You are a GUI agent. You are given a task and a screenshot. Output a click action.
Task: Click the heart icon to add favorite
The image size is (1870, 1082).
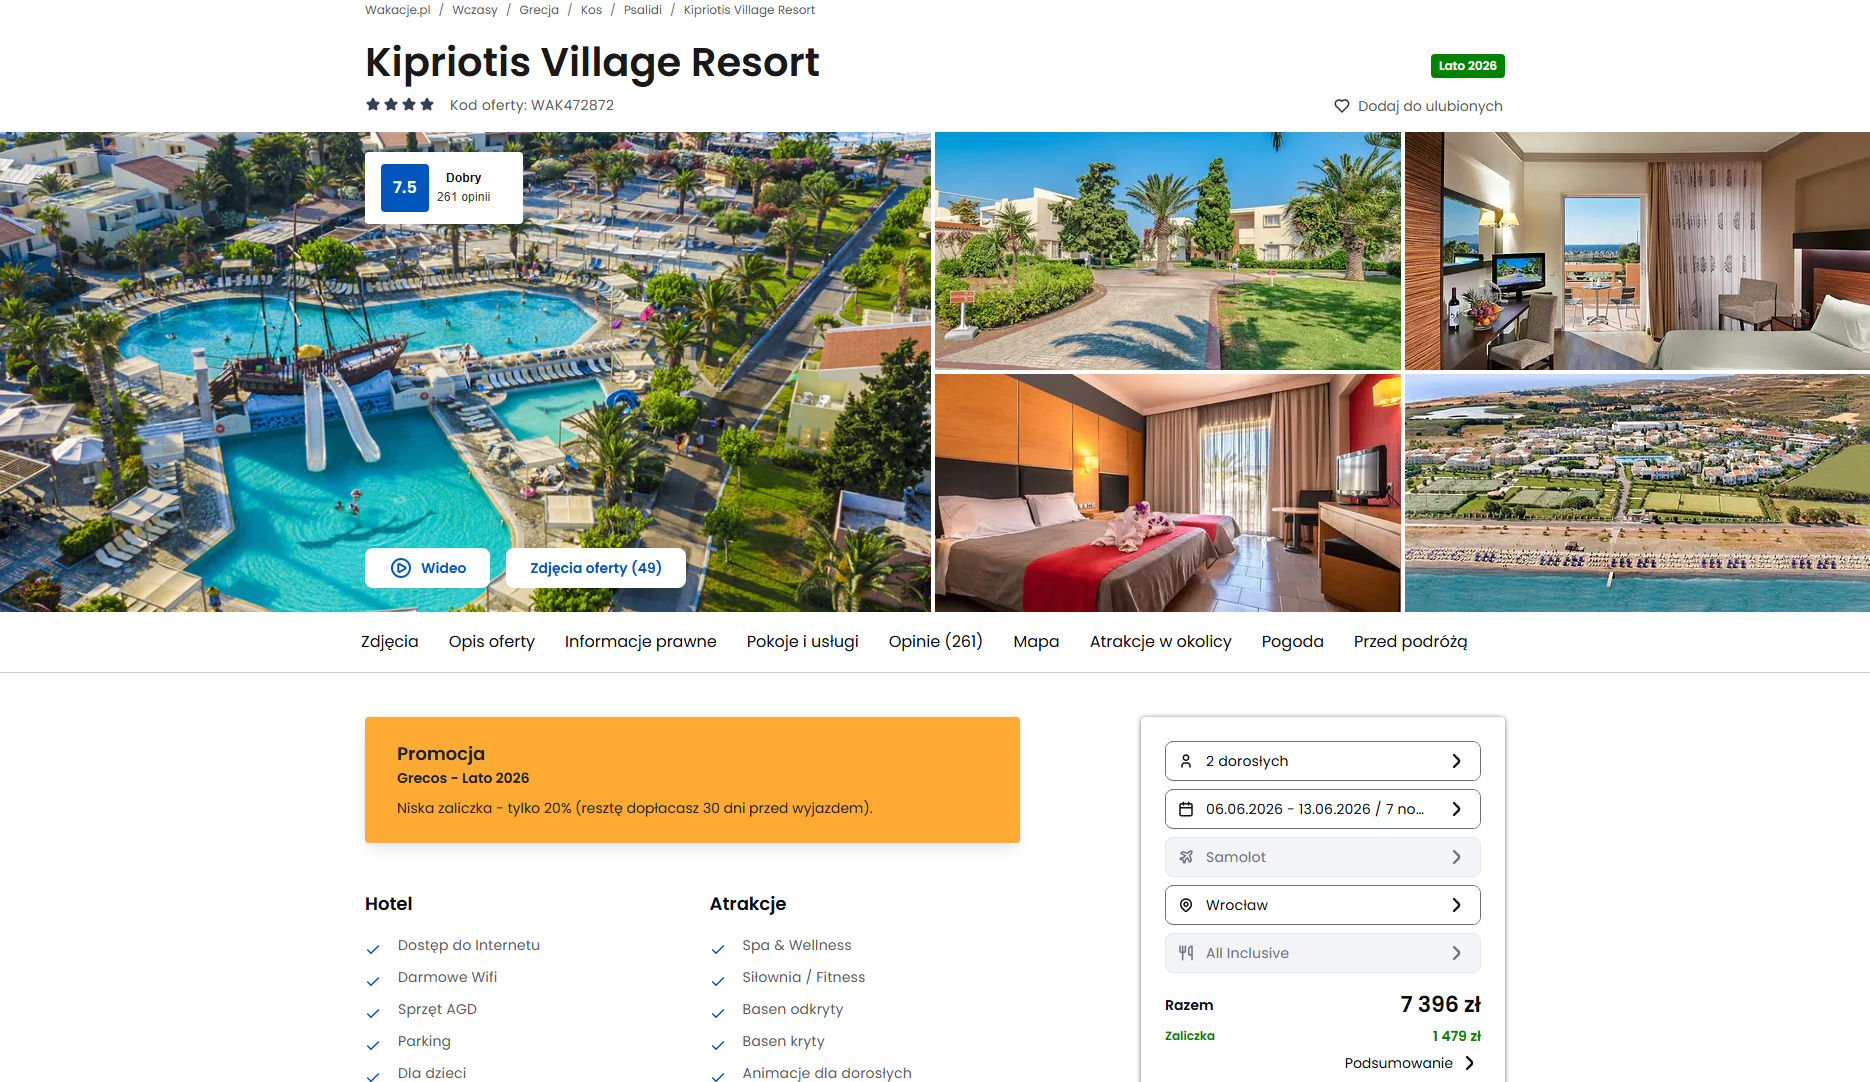(x=1342, y=106)
